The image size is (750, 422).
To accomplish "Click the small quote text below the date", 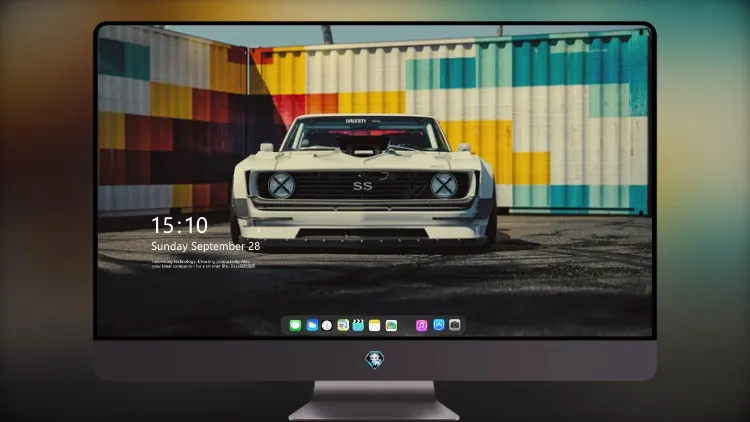I will (x=201, y=264).
